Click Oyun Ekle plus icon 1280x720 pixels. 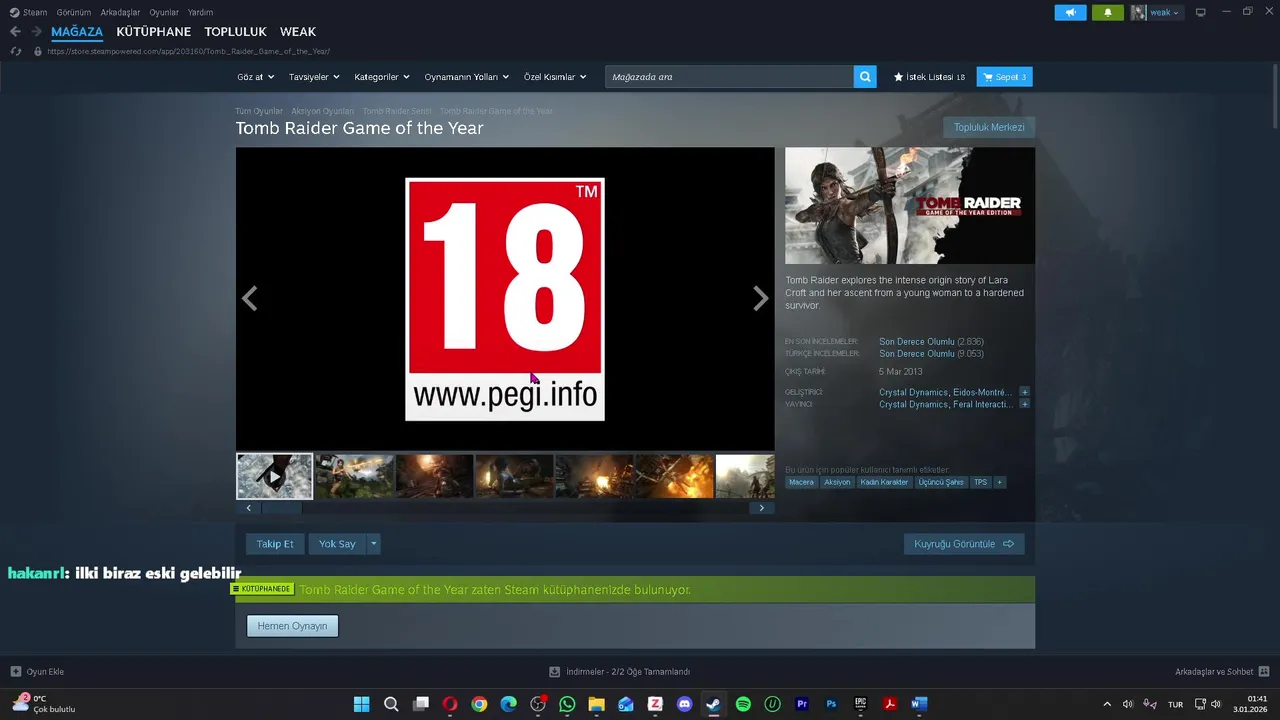15,672
